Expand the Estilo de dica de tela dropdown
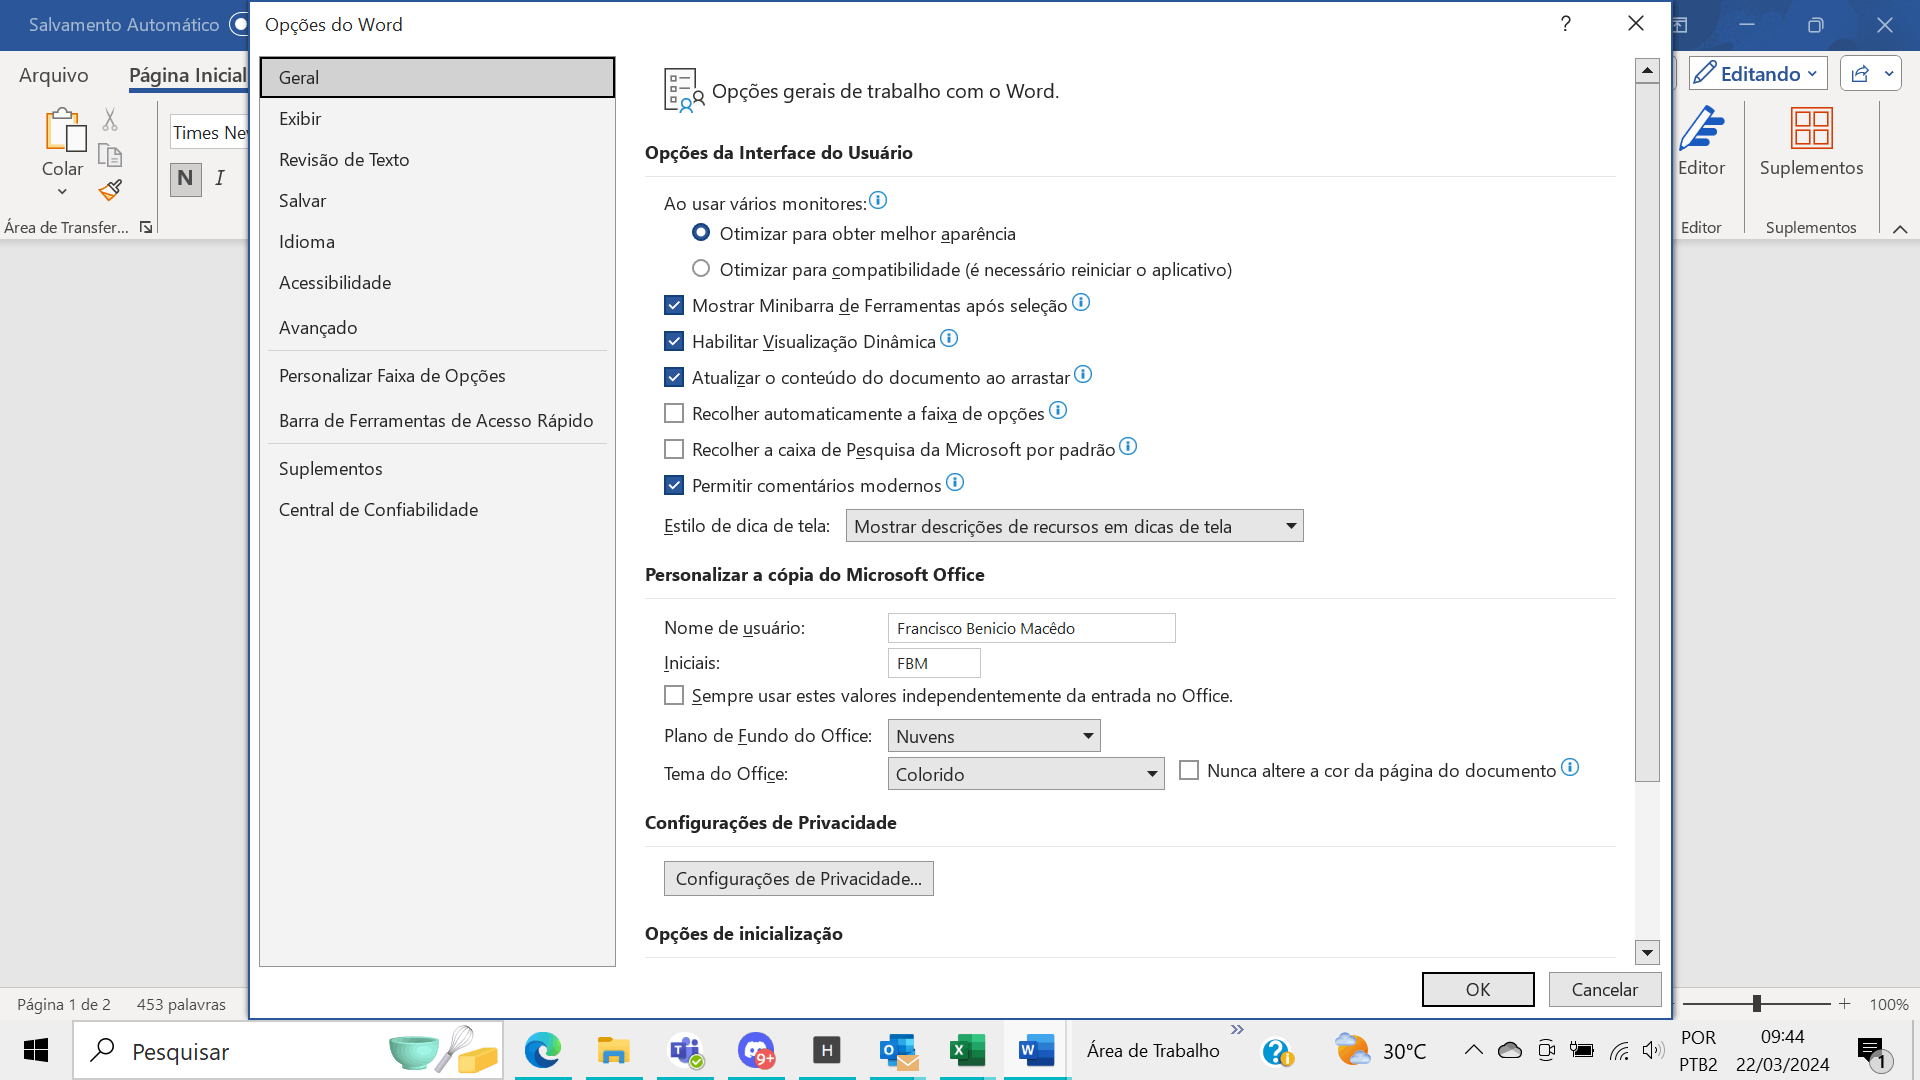Viewport: 1920px width, 1080px height. [x=1290, y=526]
